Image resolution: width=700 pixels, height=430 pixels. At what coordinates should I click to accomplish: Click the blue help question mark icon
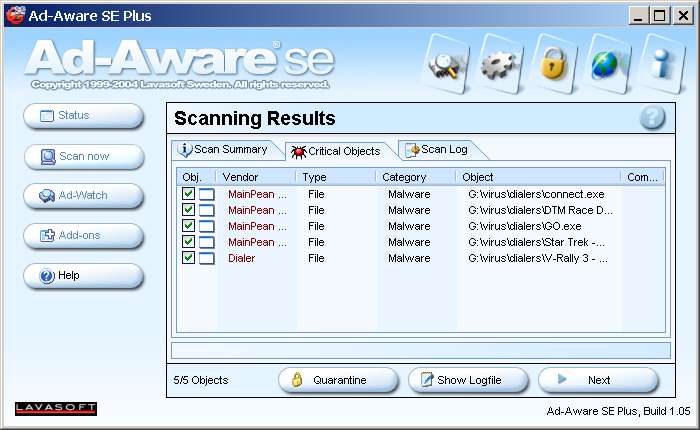click(652, 118)
